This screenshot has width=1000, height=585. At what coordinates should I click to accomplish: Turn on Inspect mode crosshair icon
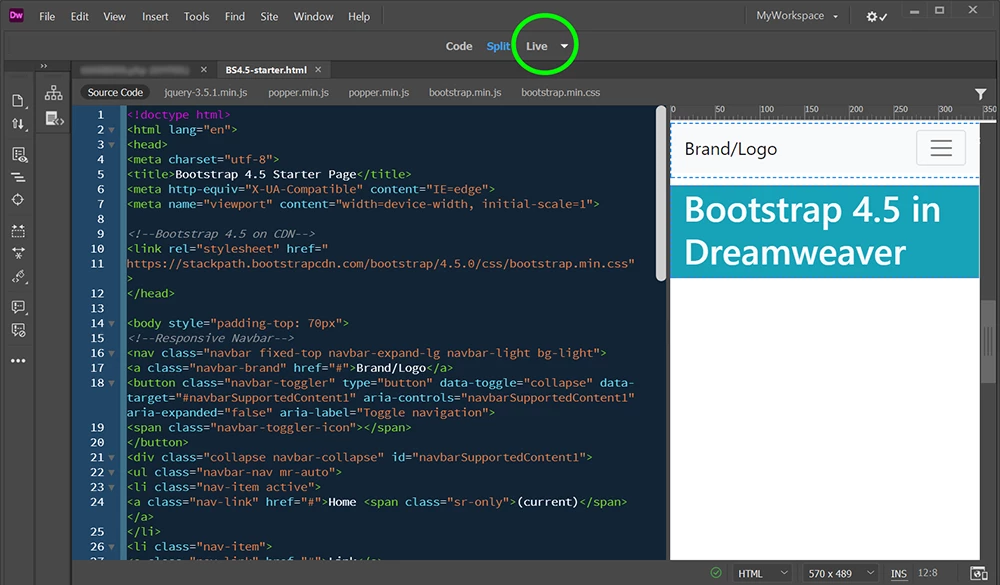18,200
